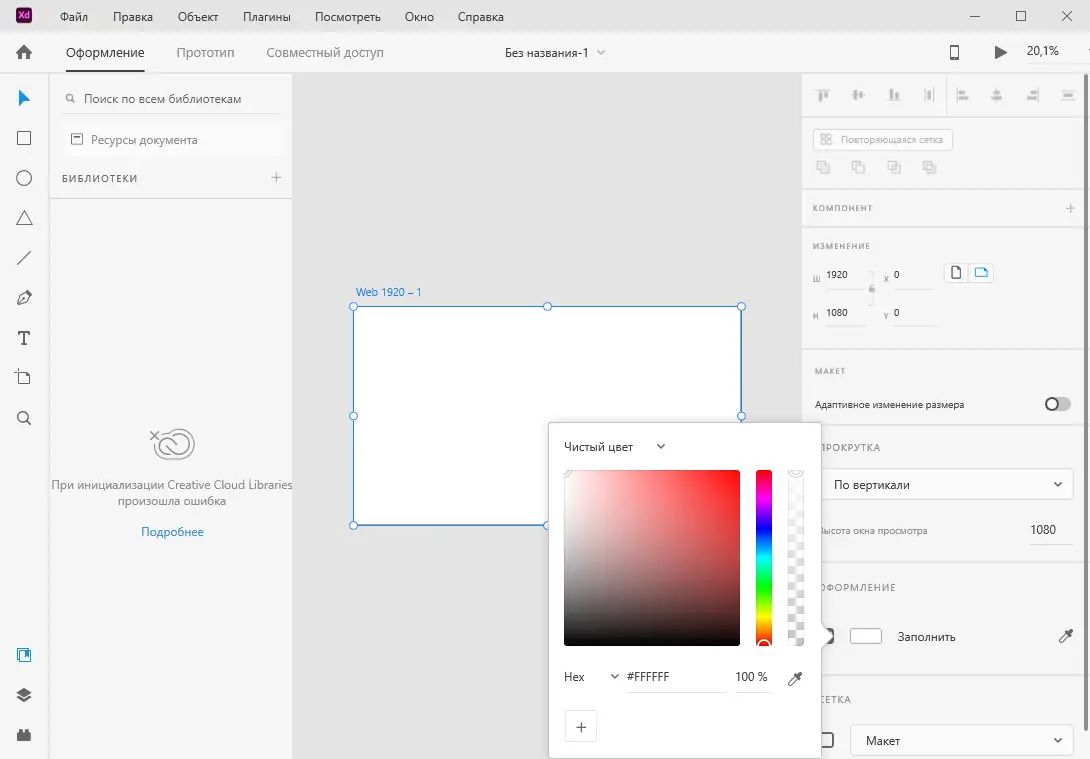The image size is (1090, 759).
Task: Select the Pen tool
Action: tap(24, 298)
